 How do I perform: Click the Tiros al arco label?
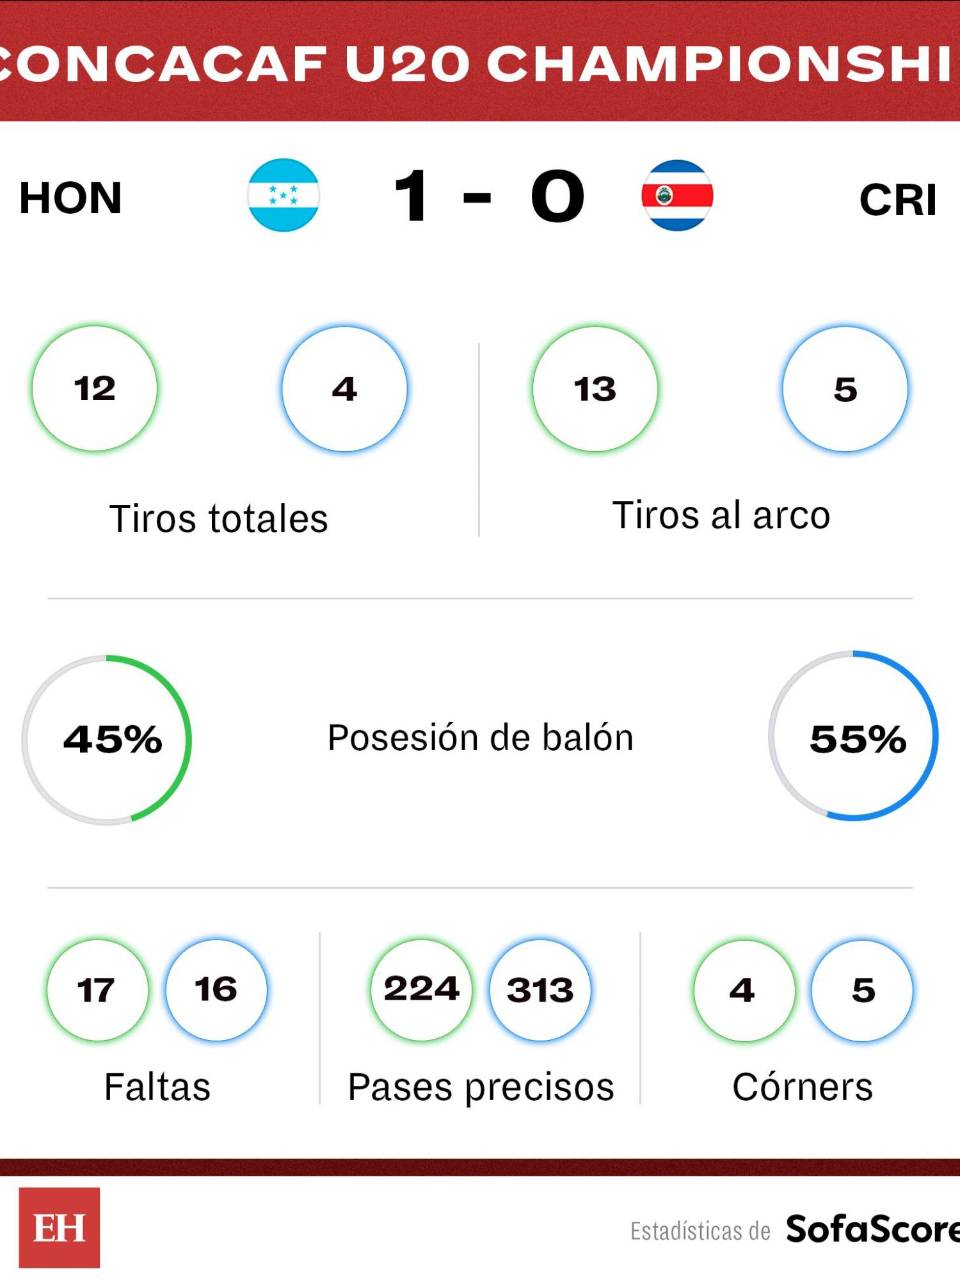(721, 516)
